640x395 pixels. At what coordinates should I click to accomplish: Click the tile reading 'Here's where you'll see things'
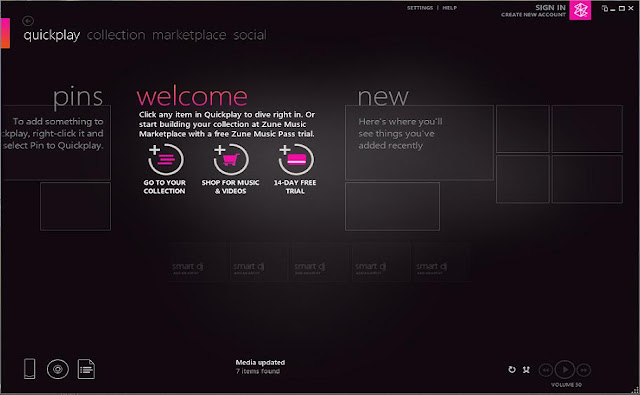[x=419, y=142]
